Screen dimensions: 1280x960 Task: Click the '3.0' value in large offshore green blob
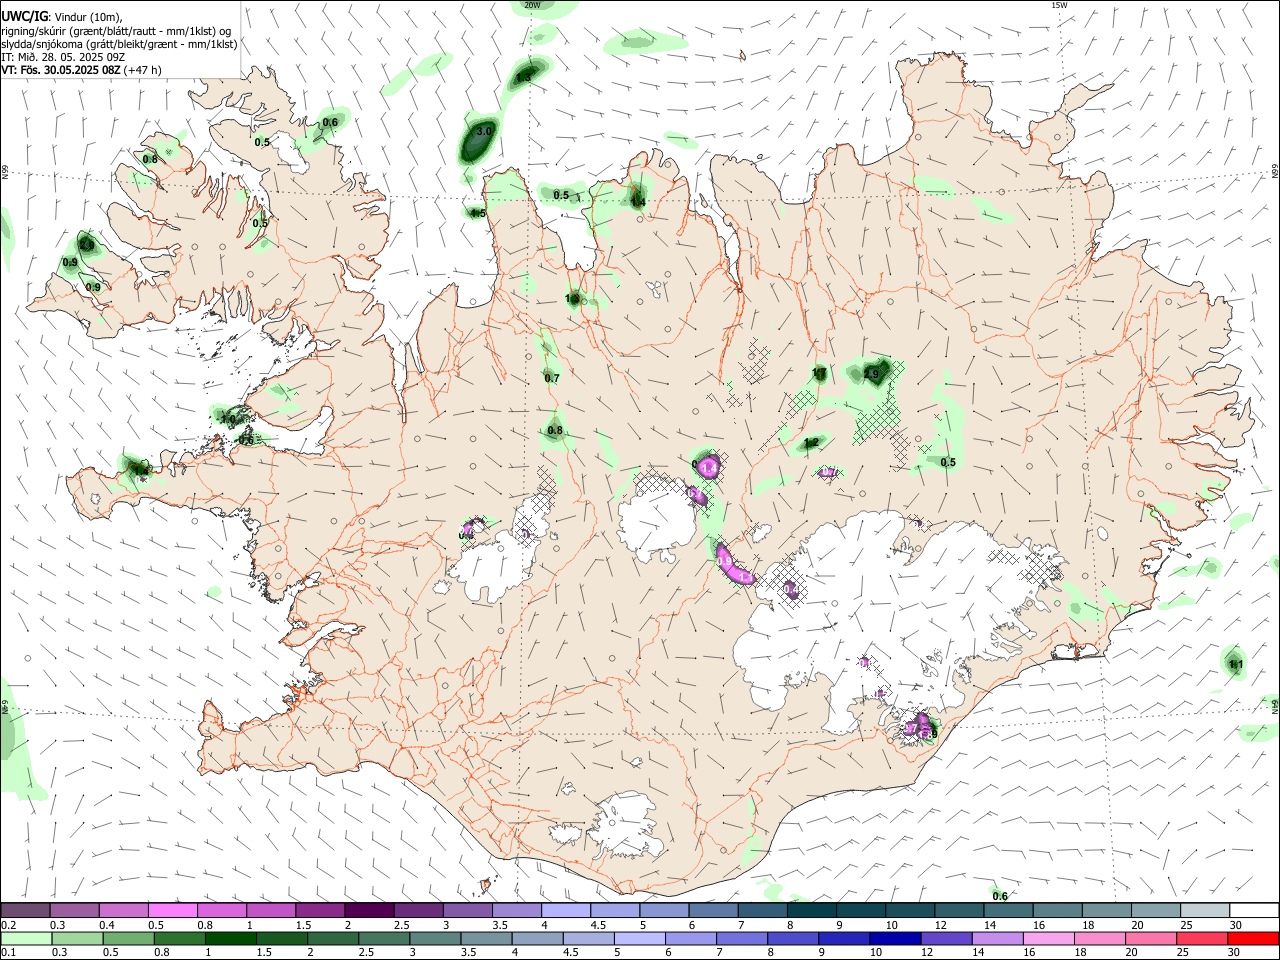tap(485, 131)
